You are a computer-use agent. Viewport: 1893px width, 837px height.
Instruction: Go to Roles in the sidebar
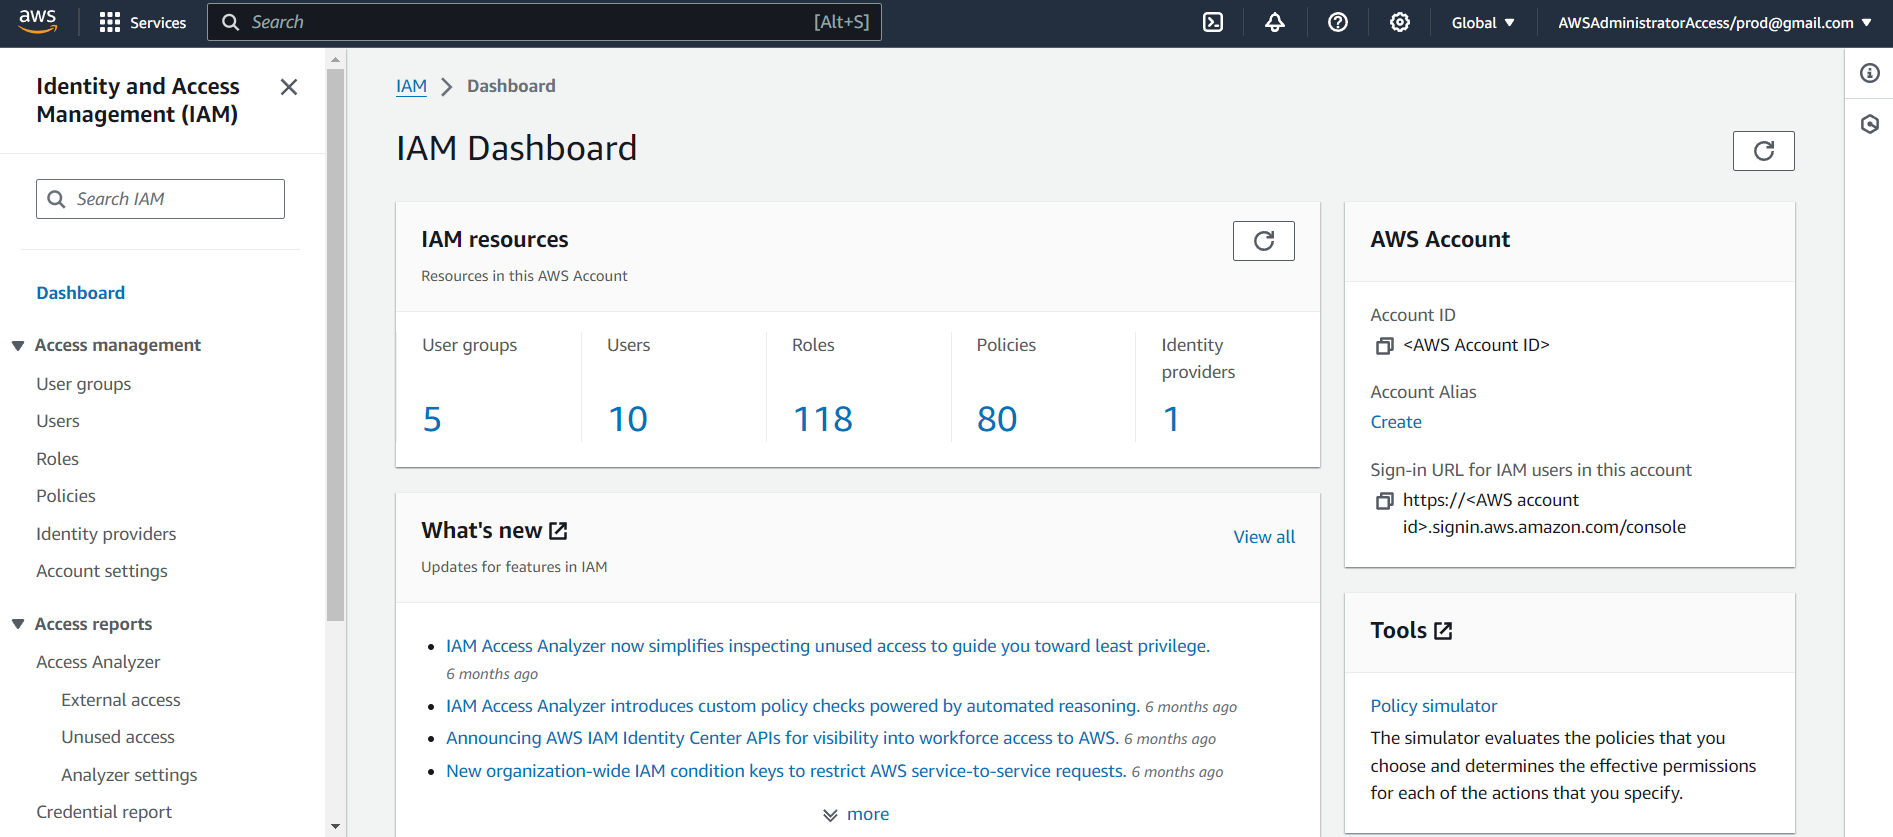pyautogui.click(x=57, y=459)
